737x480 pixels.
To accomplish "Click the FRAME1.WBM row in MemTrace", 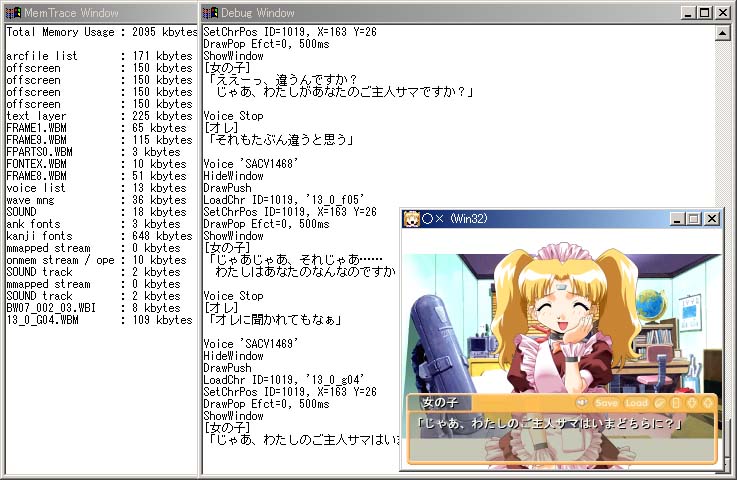I will (x=96, y=128).
